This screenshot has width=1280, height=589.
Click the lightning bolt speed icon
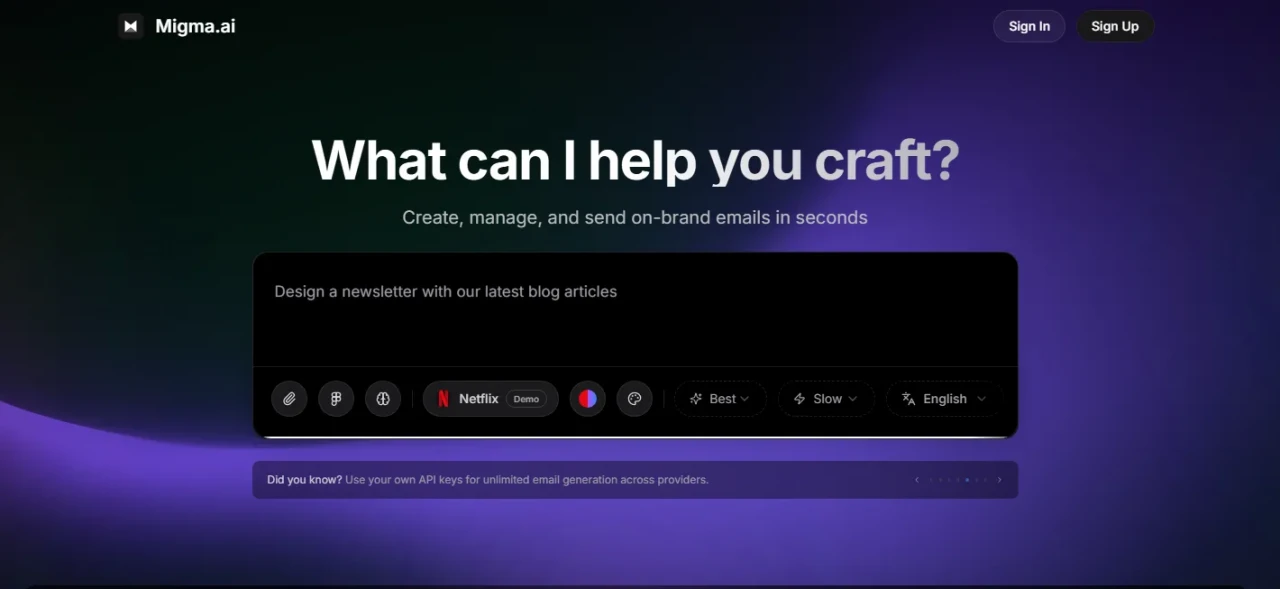[799, 399]
